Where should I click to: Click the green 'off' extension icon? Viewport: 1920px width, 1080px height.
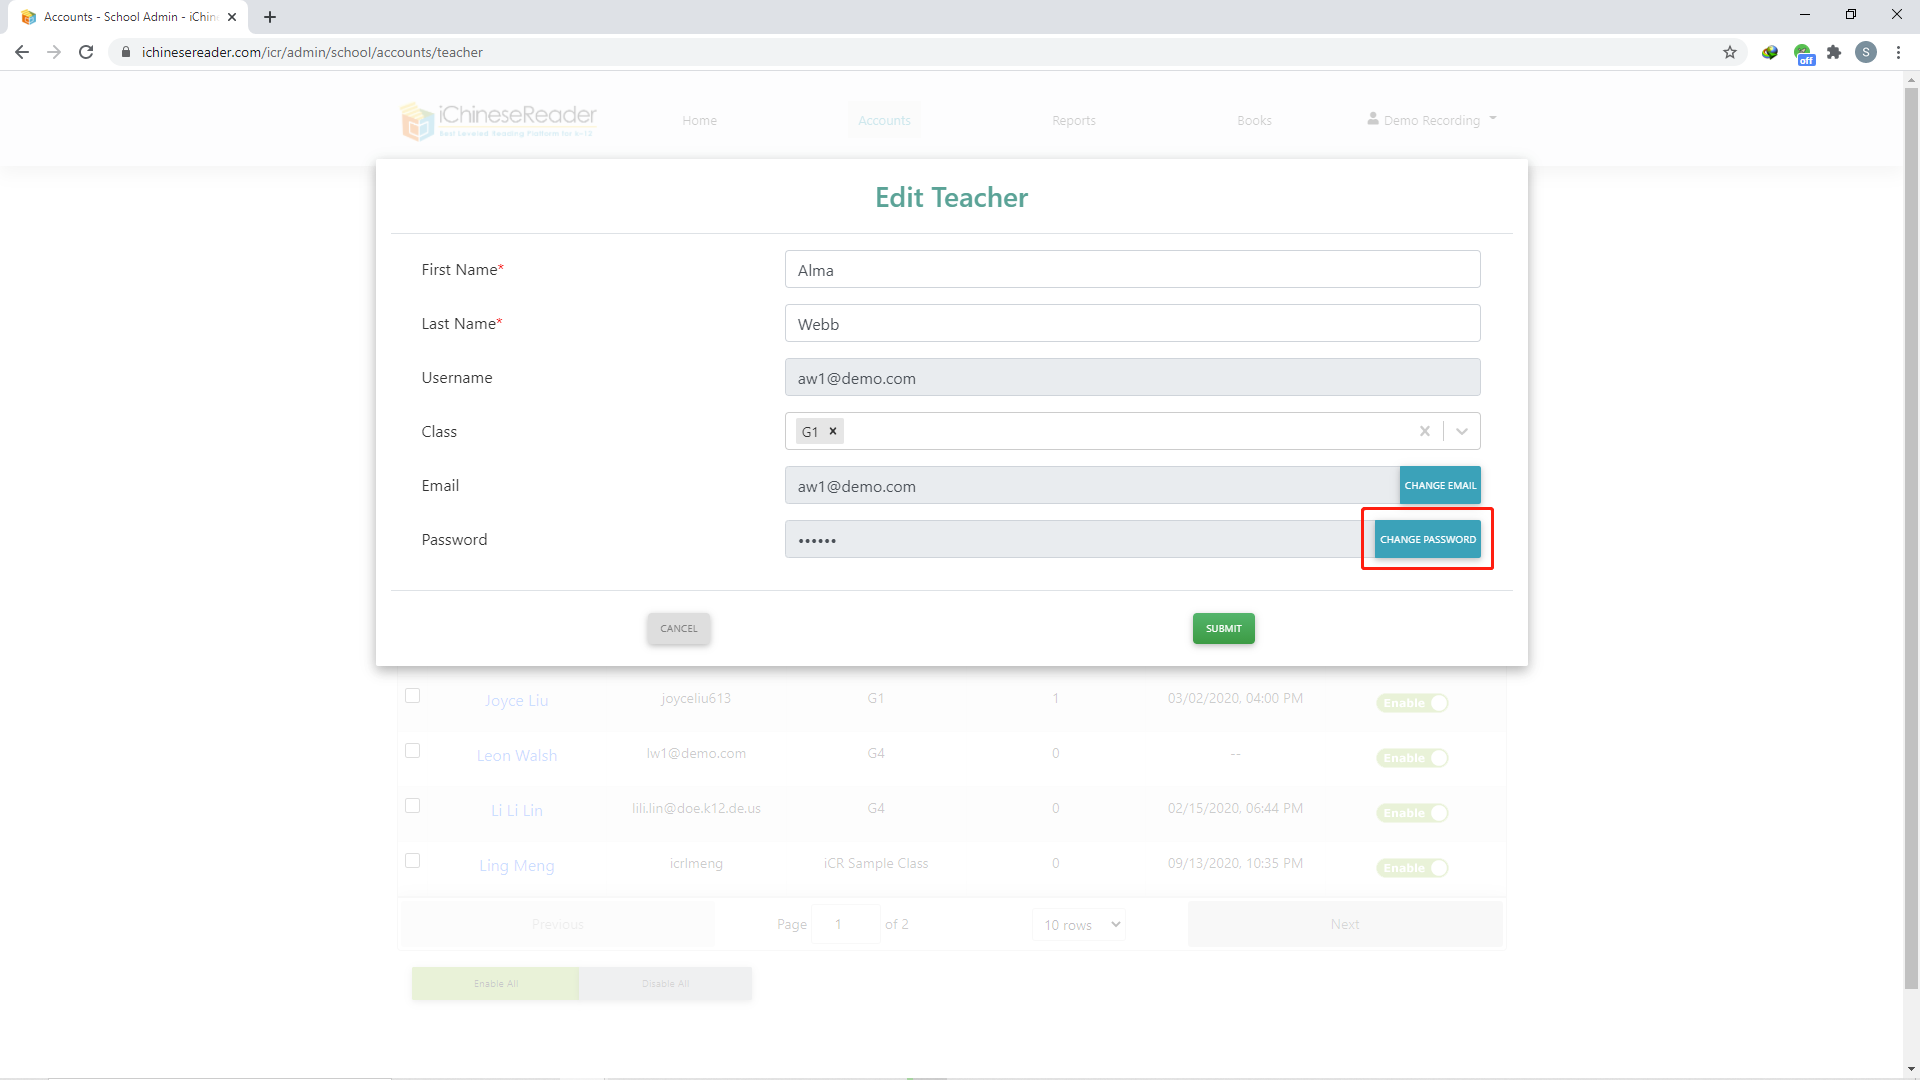coord(1803,54)
